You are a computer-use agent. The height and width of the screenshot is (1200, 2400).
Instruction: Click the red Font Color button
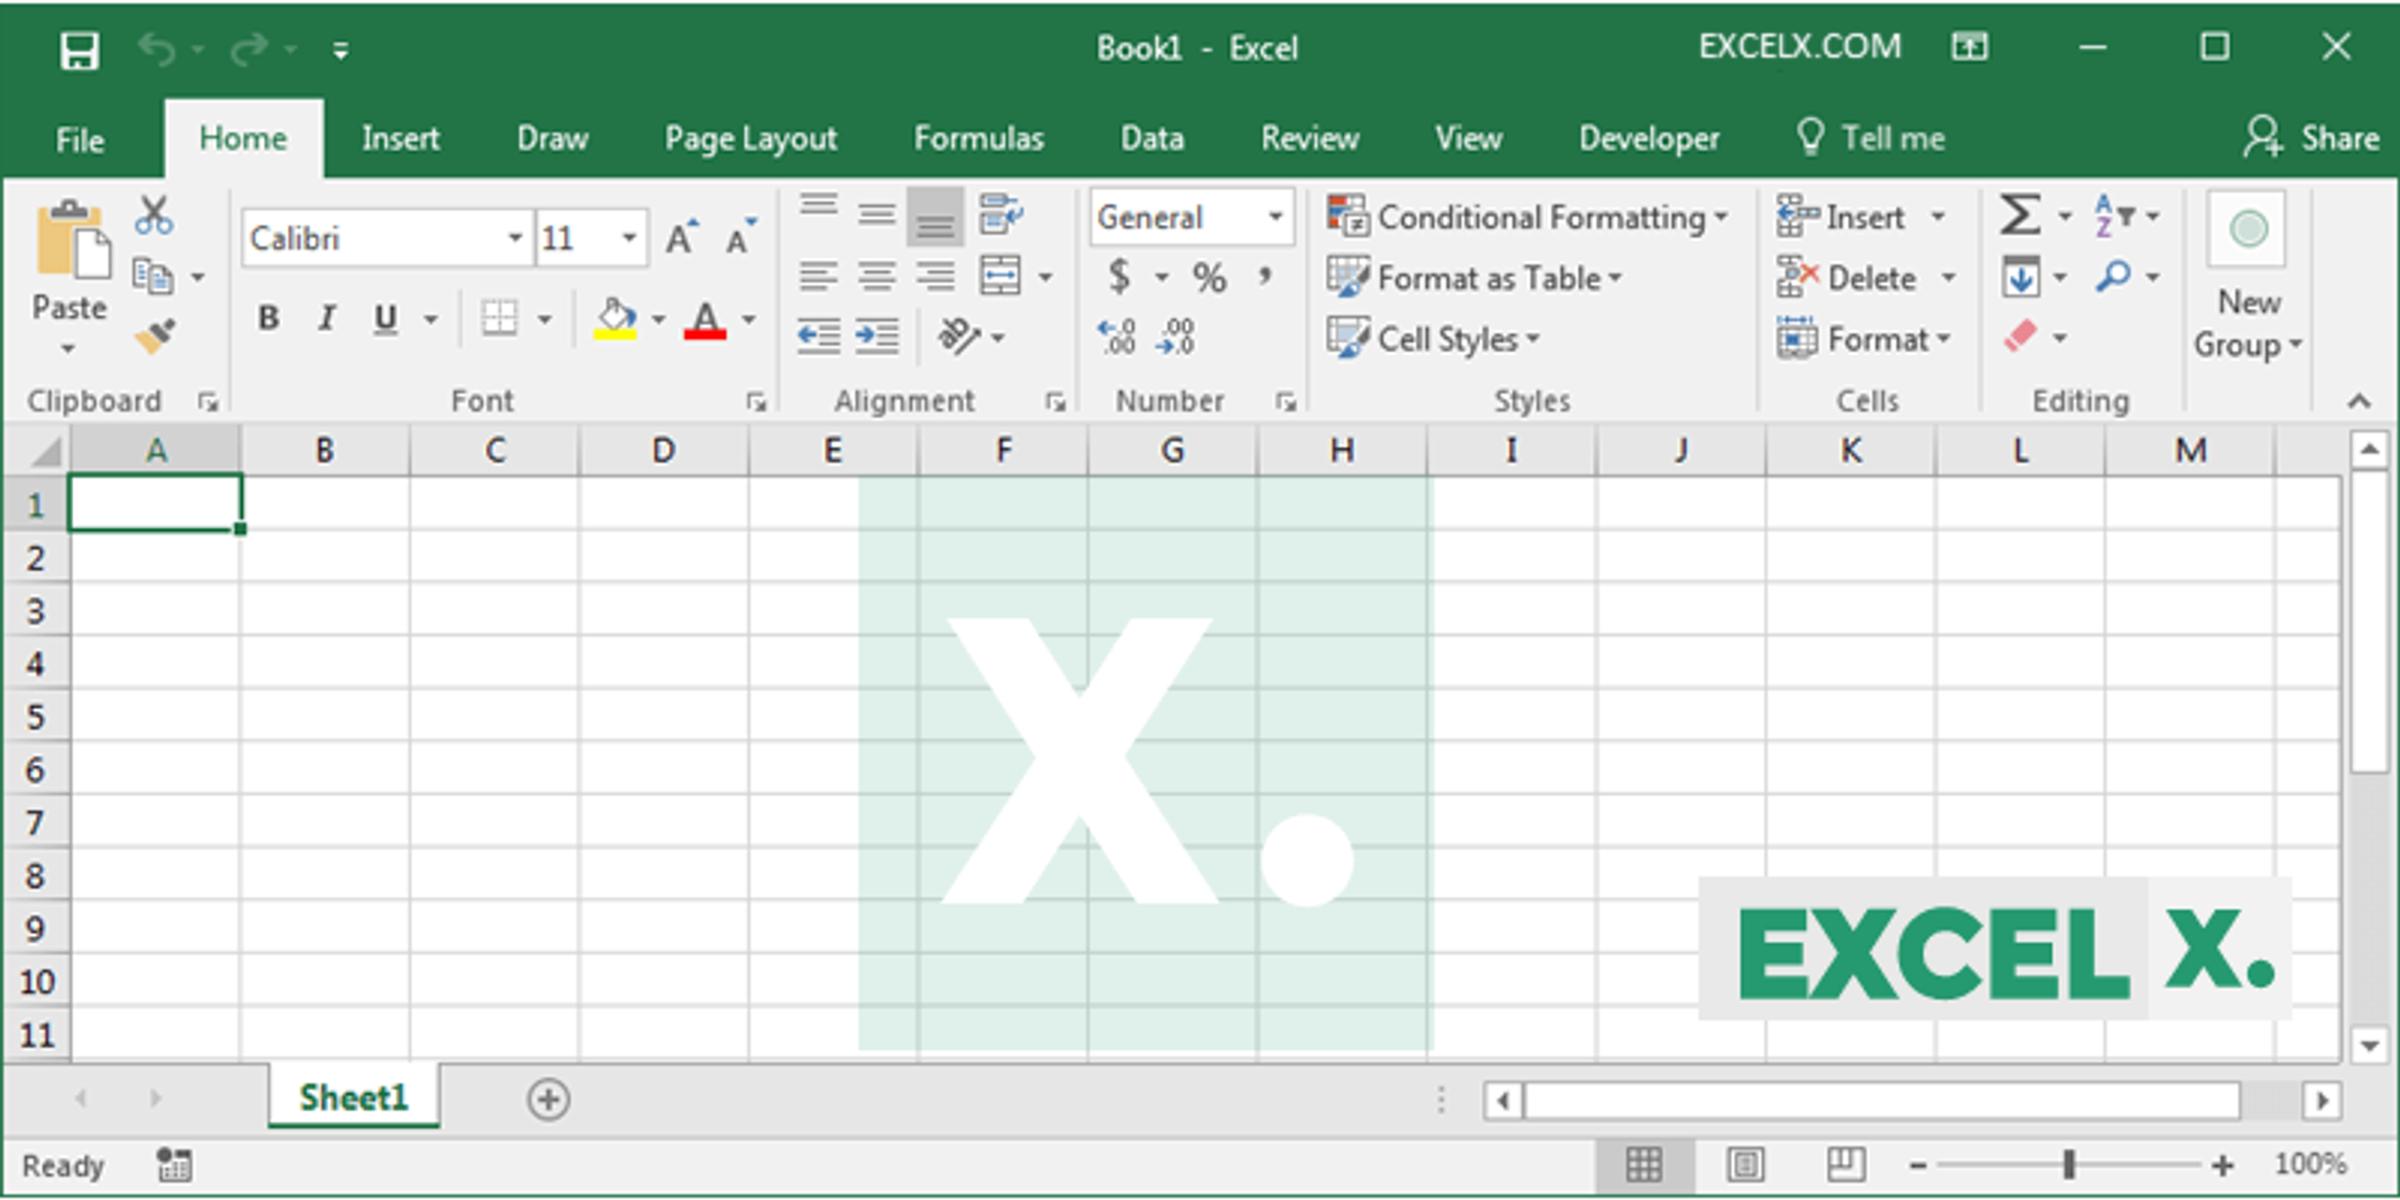705,320
